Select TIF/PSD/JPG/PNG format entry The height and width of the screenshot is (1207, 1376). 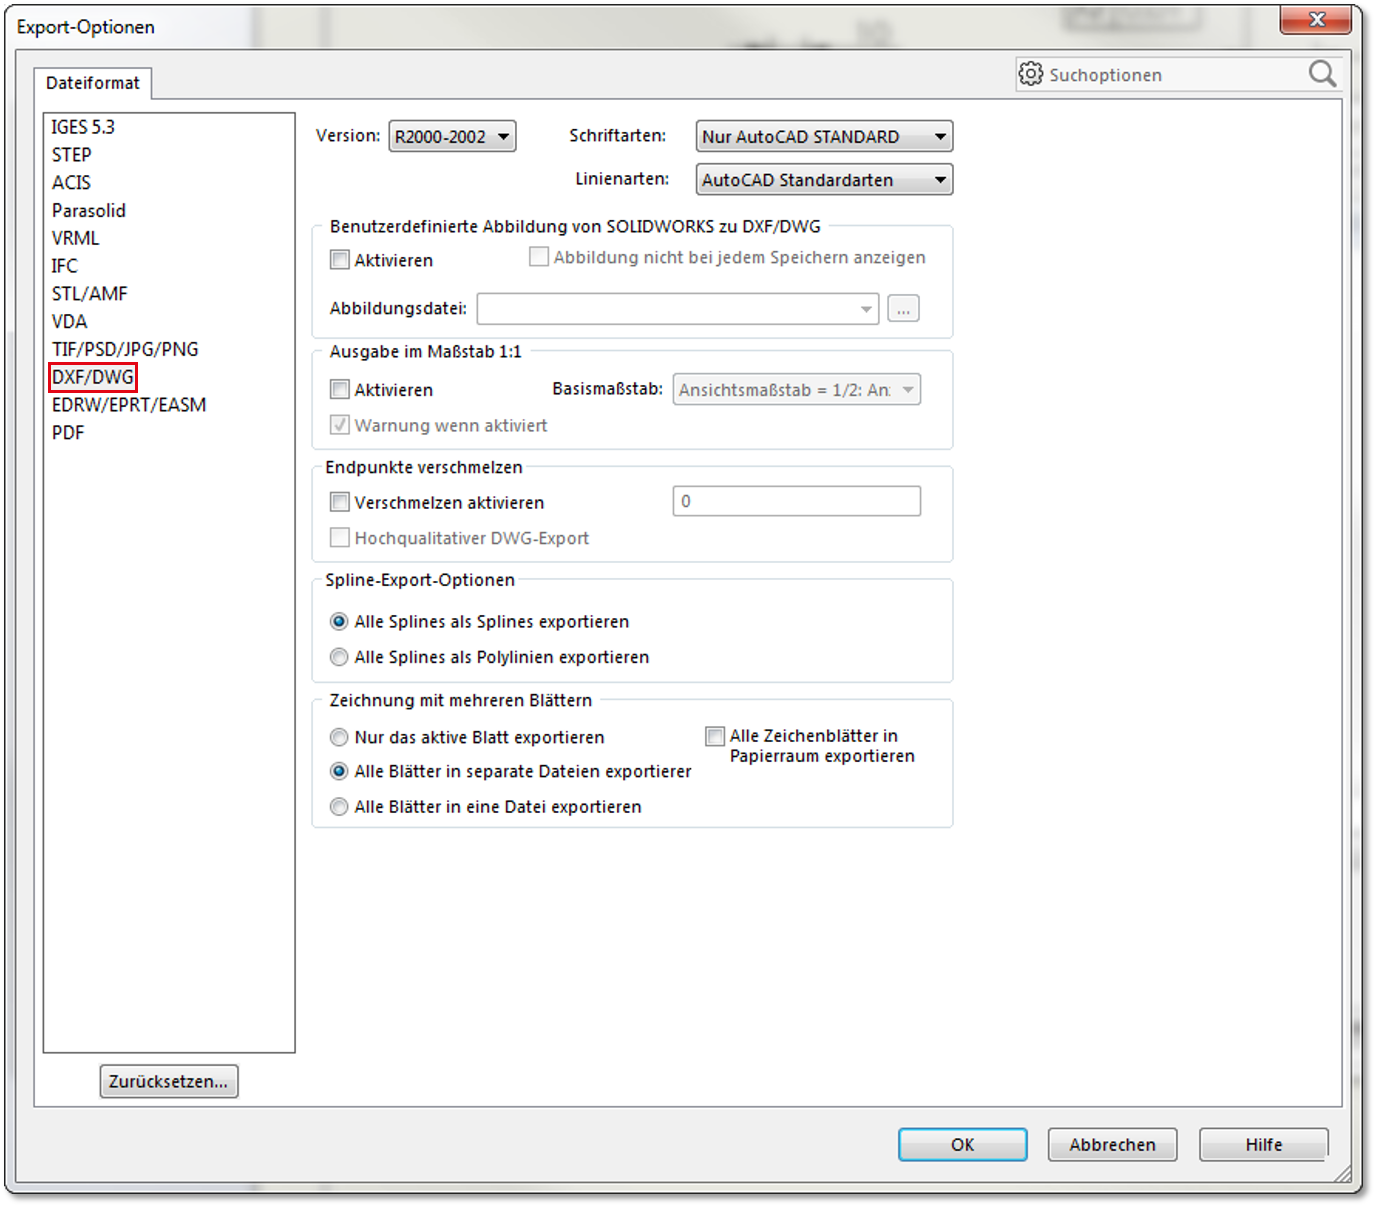[x=125, y=349]
